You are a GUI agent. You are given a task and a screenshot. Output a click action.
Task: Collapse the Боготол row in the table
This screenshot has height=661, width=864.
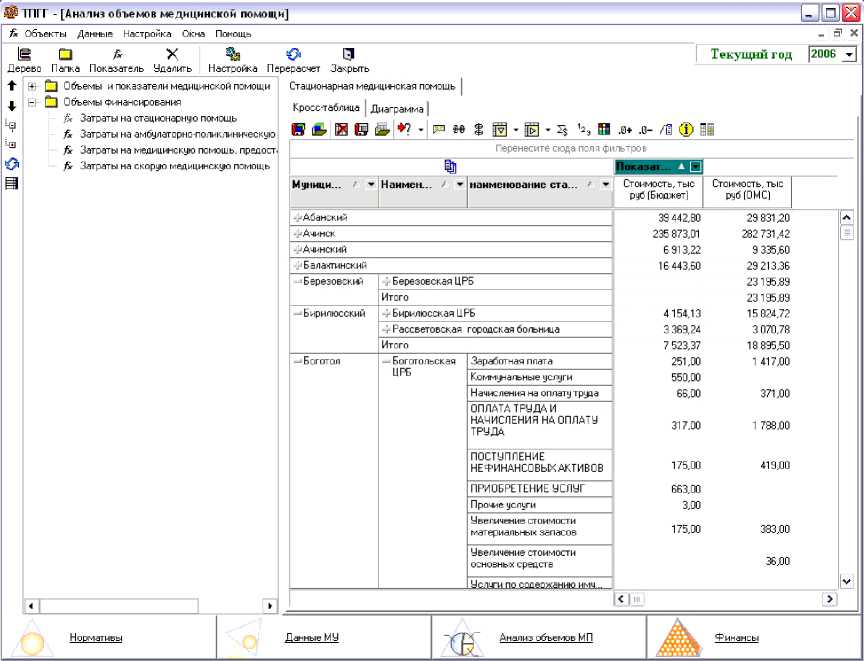(x=296, y=361)
